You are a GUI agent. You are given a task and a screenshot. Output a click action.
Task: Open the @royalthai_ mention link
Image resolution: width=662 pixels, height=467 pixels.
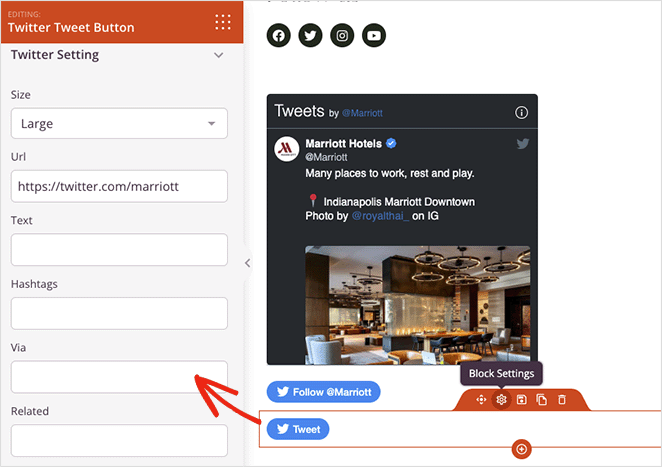click(x=380, y=216)
